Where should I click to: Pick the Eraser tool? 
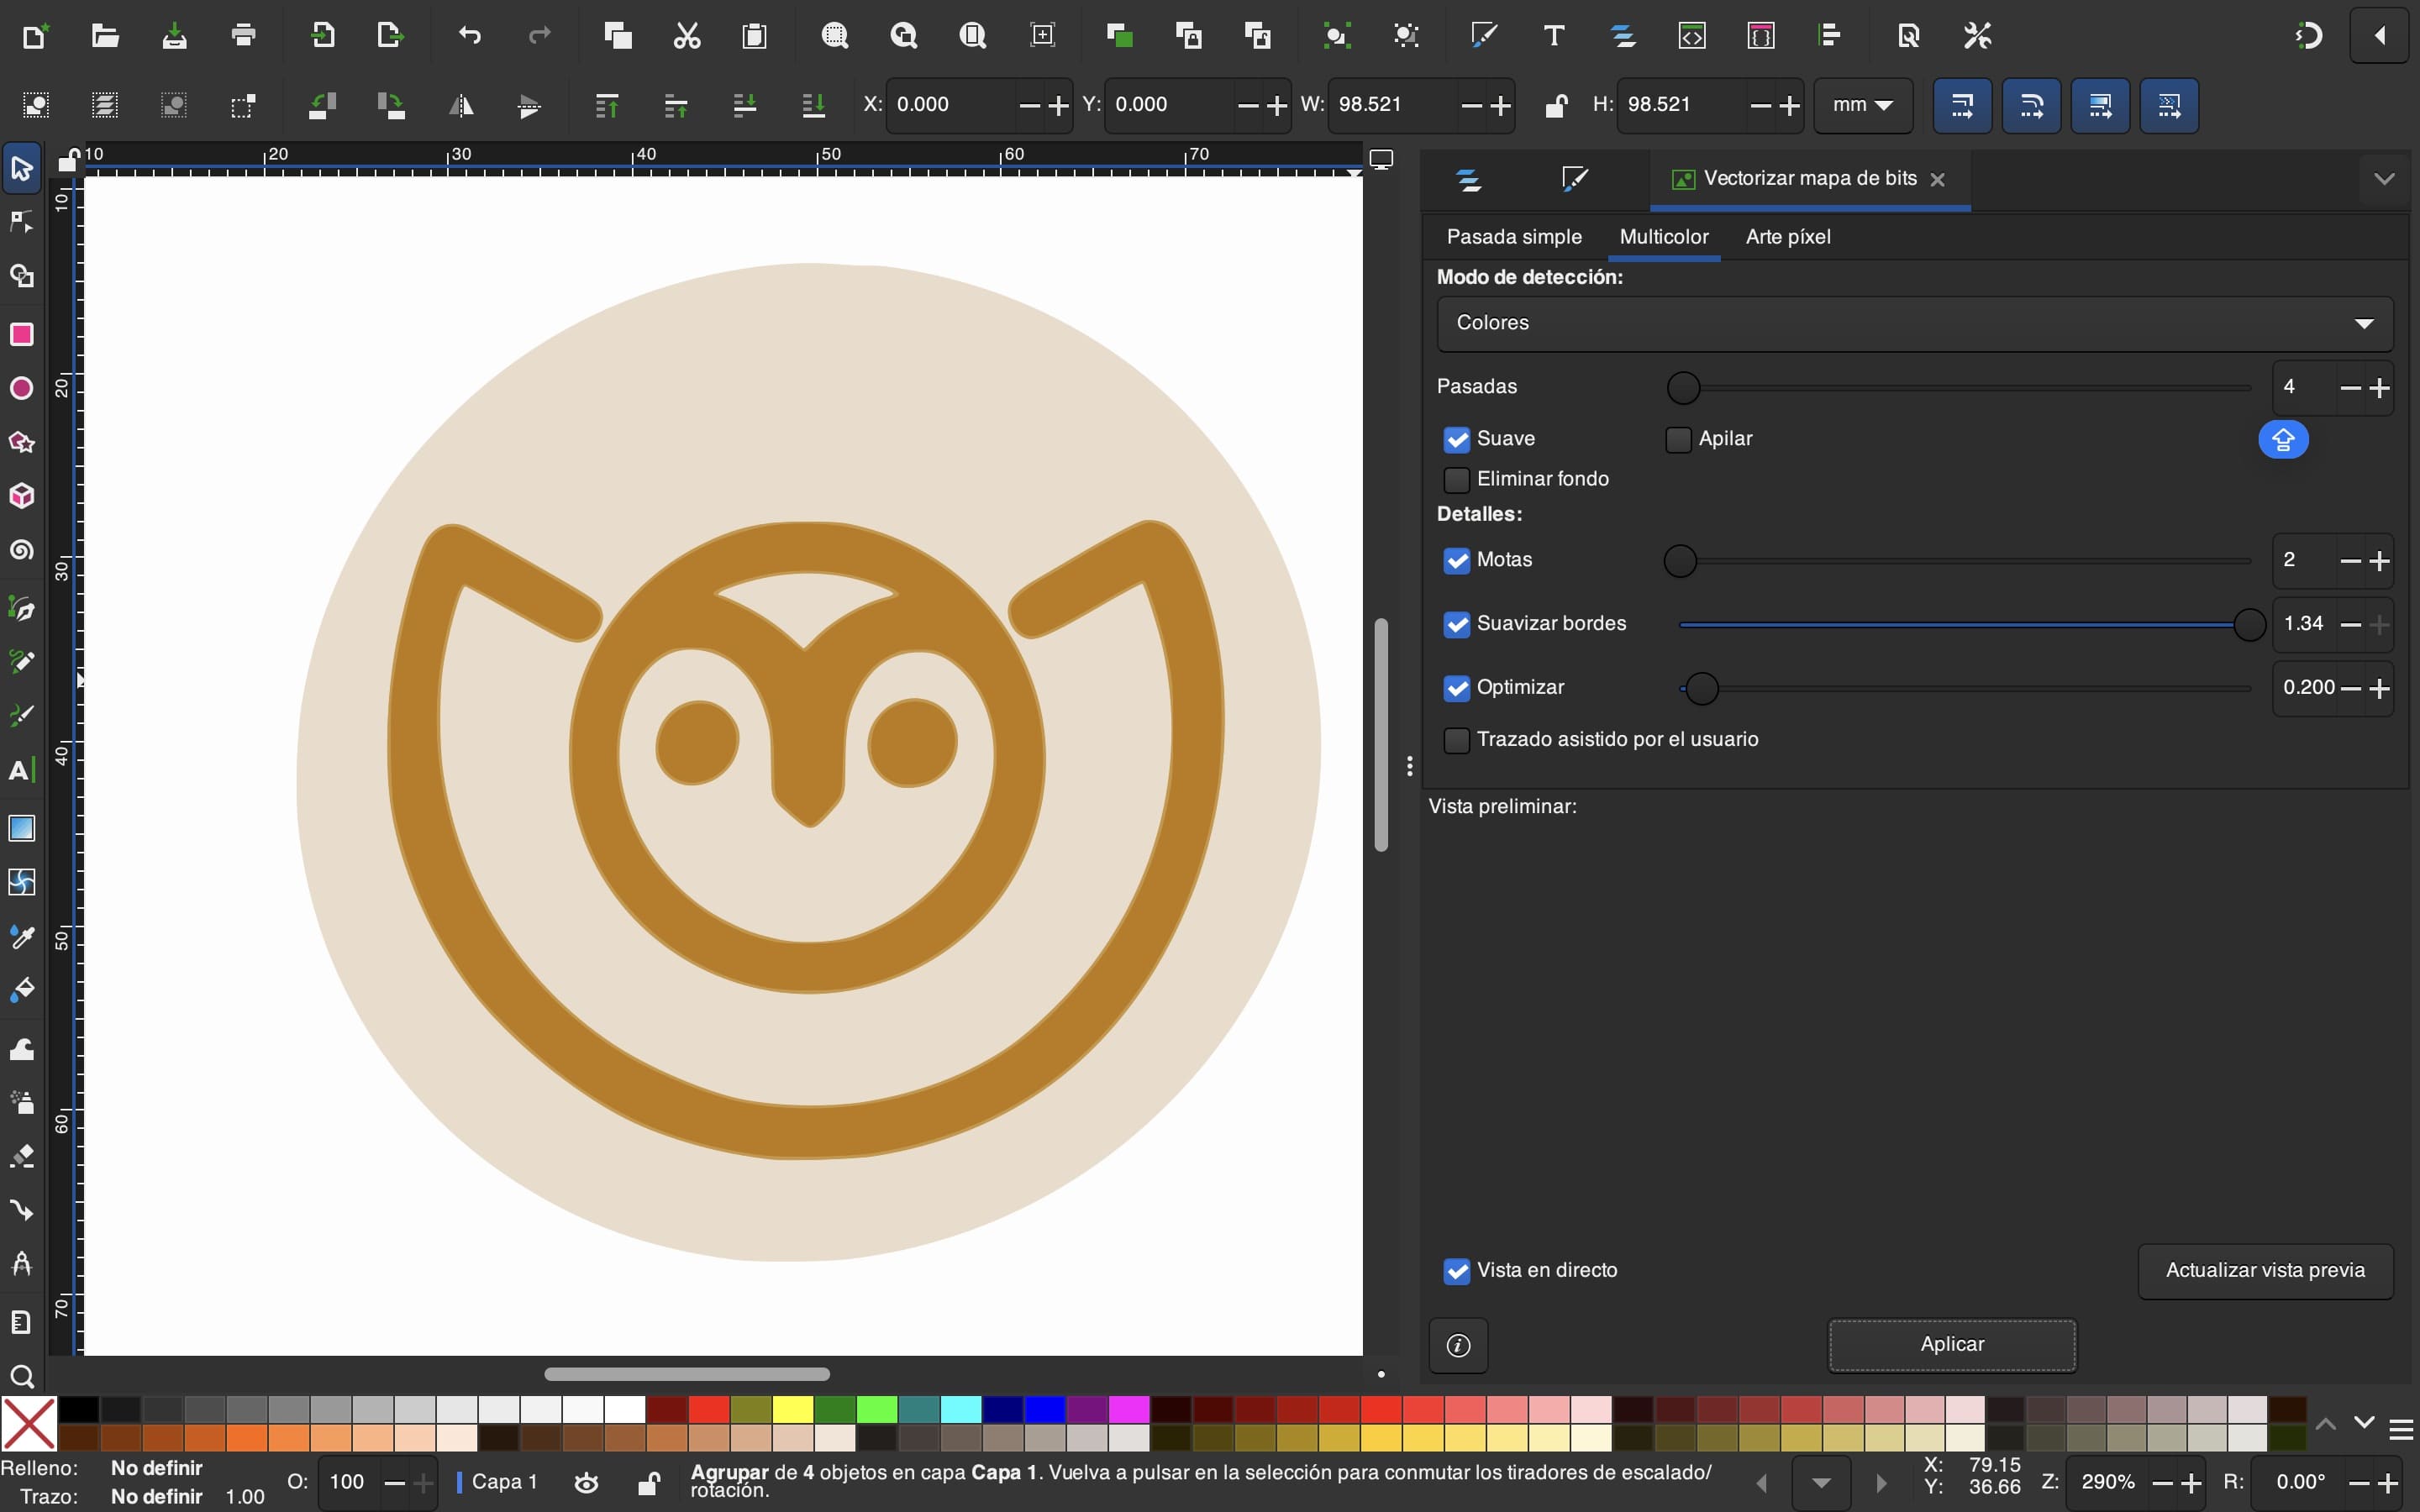(22, 1156)
